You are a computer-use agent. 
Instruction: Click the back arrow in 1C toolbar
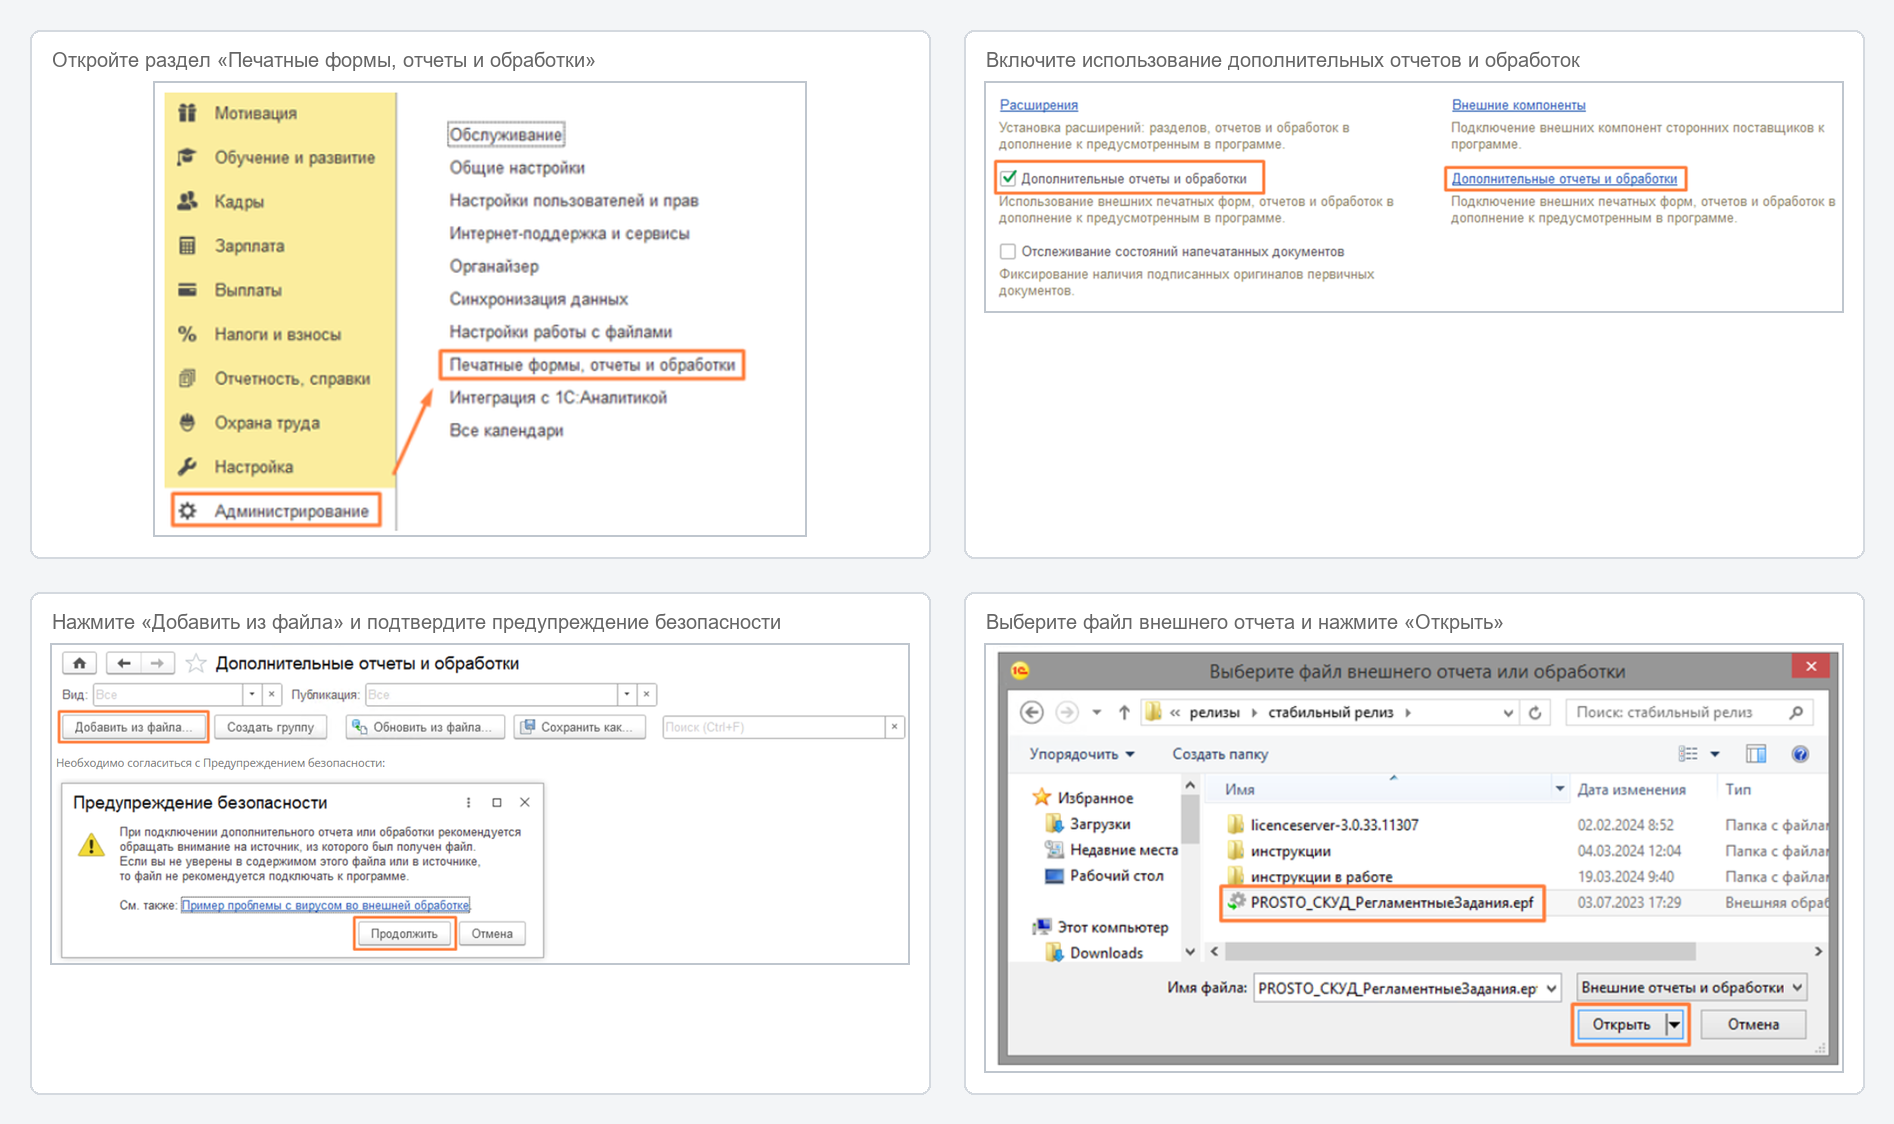click(124, 663)
